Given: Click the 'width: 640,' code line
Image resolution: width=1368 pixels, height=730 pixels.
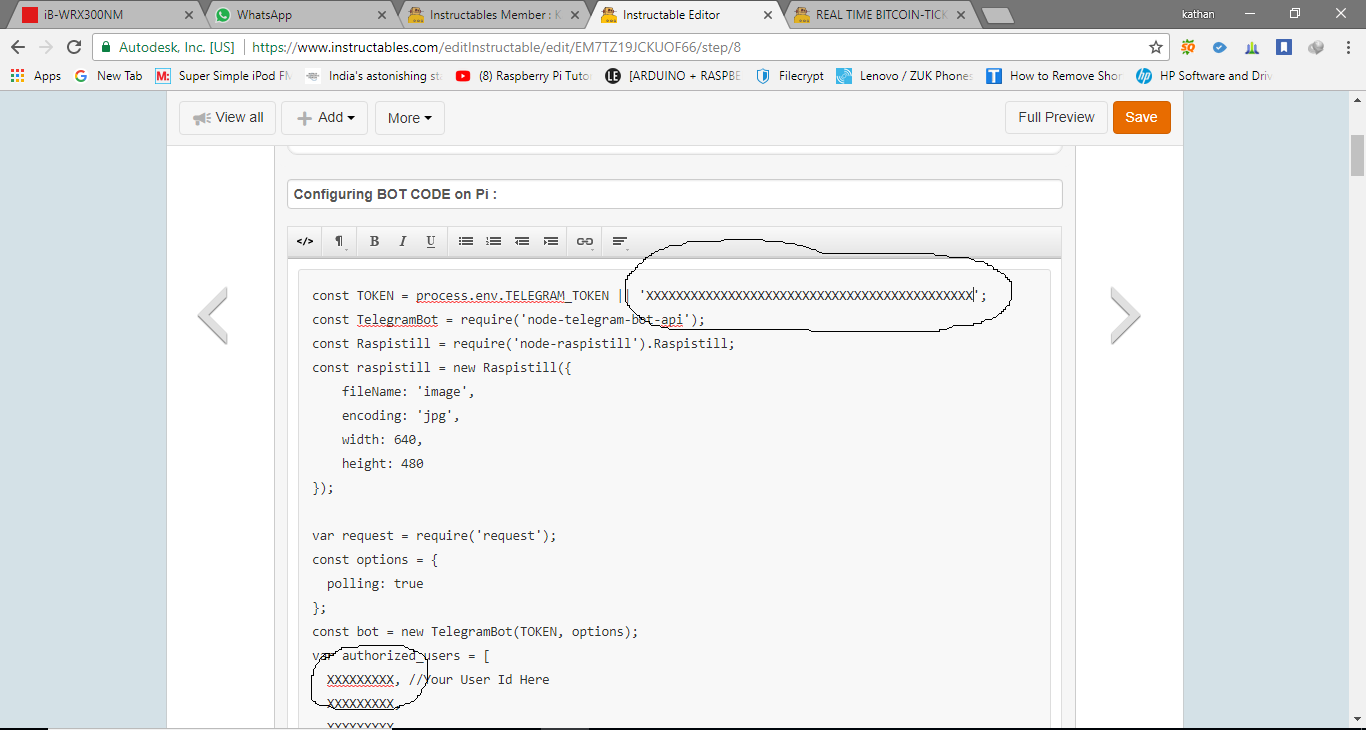Looking at the screenshot, I should click(382, 440).
